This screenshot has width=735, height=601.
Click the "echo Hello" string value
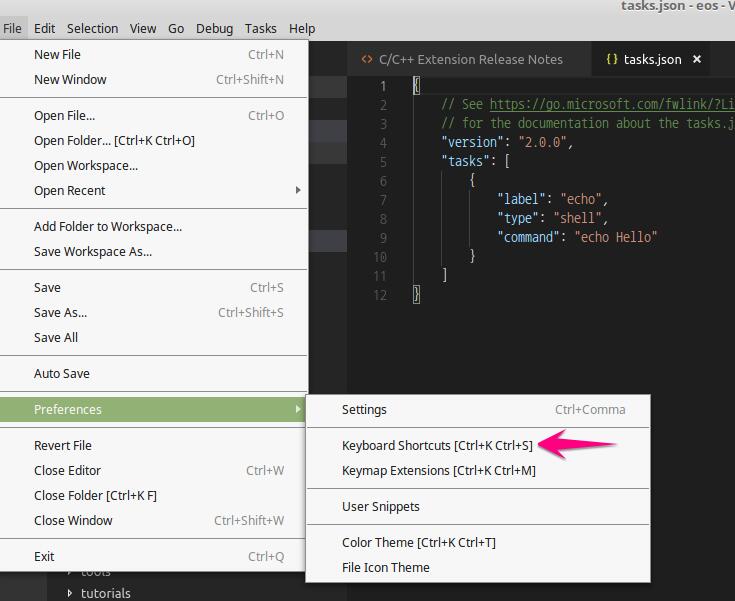[x=616, y=237]
